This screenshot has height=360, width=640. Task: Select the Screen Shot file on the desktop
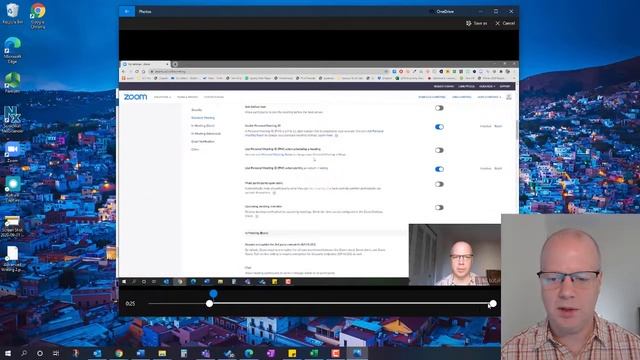click(x=12, y=227)
